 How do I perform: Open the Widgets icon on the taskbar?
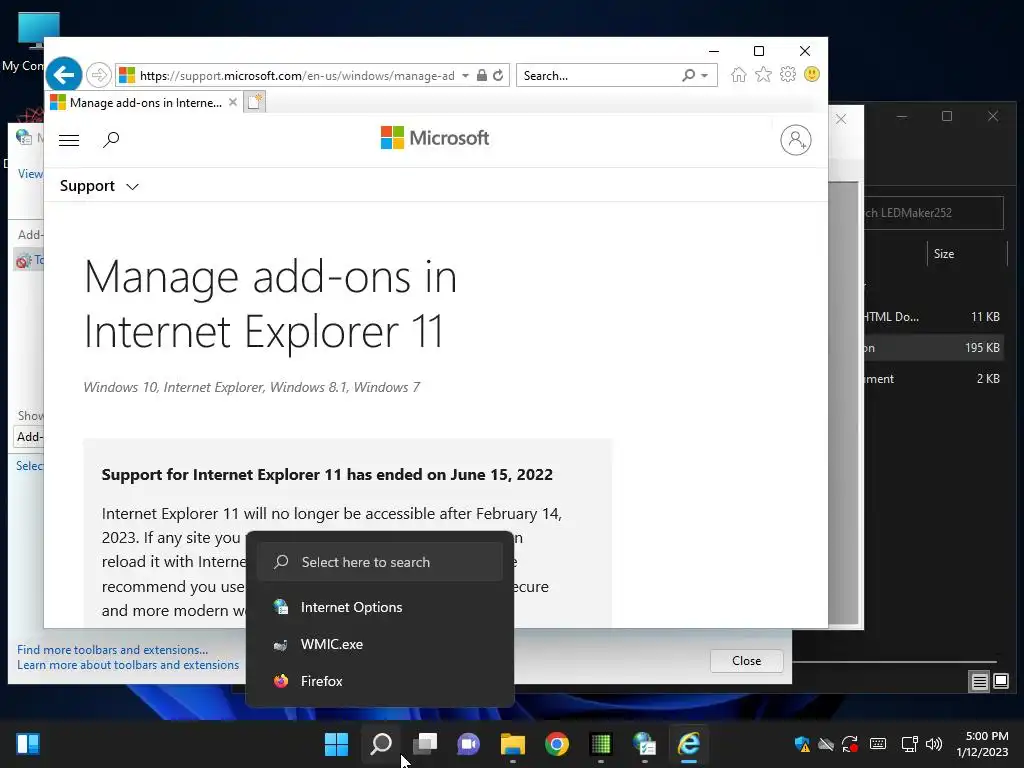click(x=28, y=744)
